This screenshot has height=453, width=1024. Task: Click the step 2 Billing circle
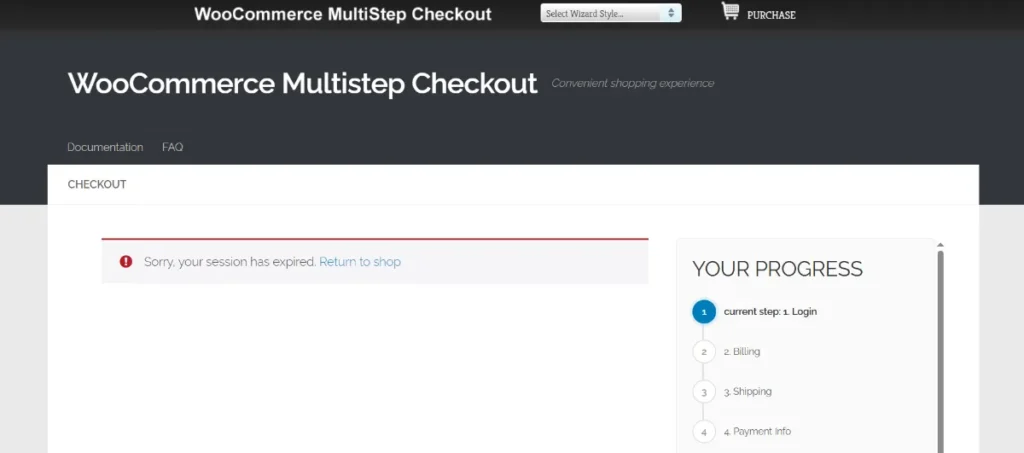pyautogui.click(x=704, y=352)
